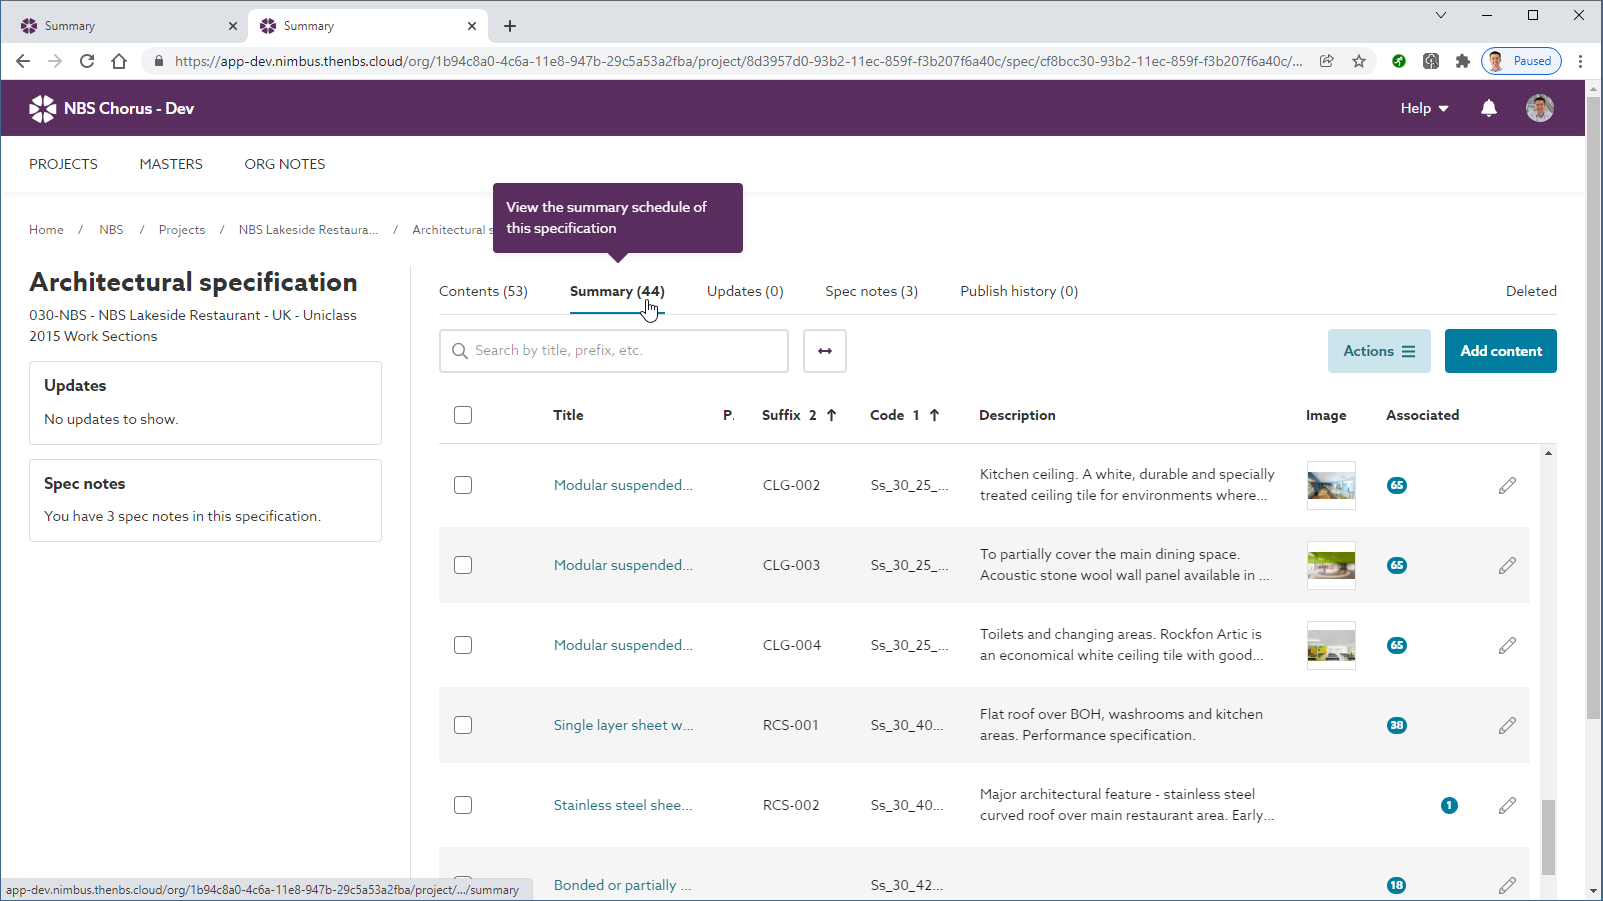Select the checkbox for Single layer sheet row
Viewport: 1603px width, 901px height.
pyautogui.click(x=463, y=725)
